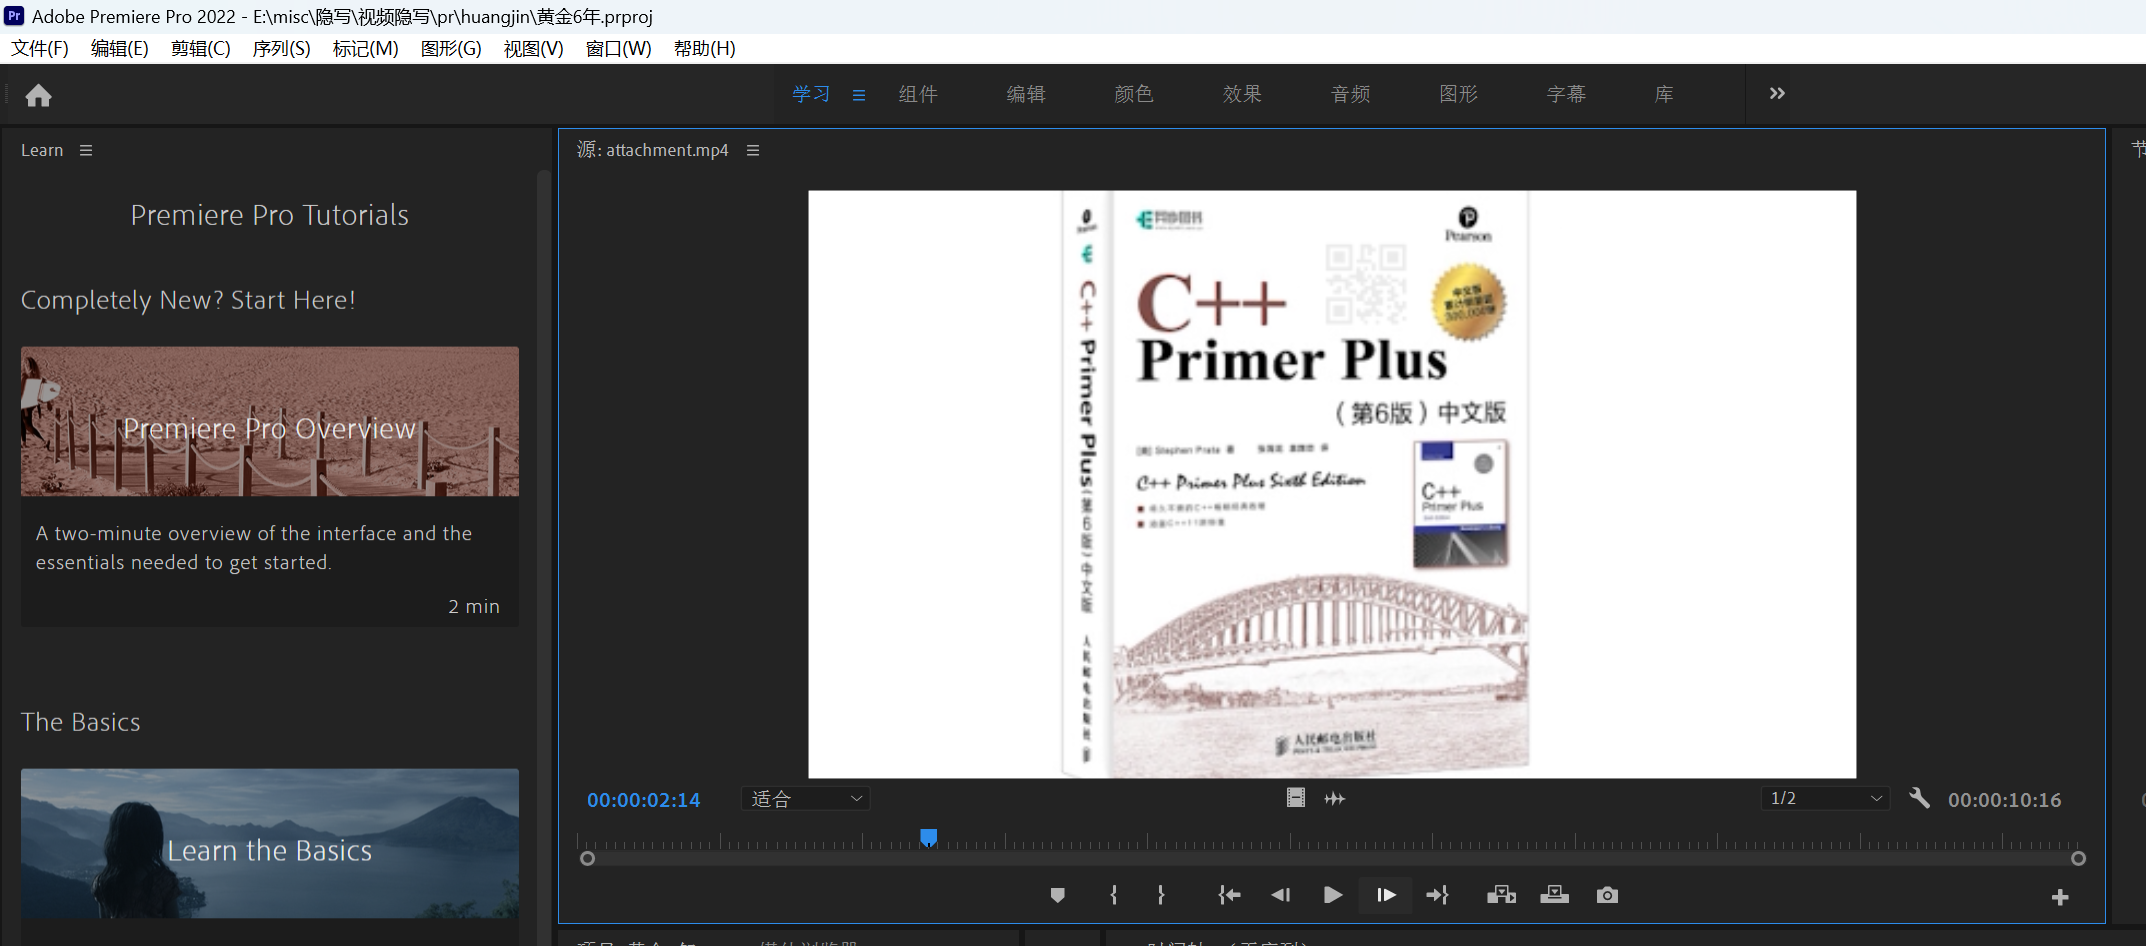Switch to the 颜色 workspace
This screenshot has width=2146, height=946.
tap(1134, 94)
